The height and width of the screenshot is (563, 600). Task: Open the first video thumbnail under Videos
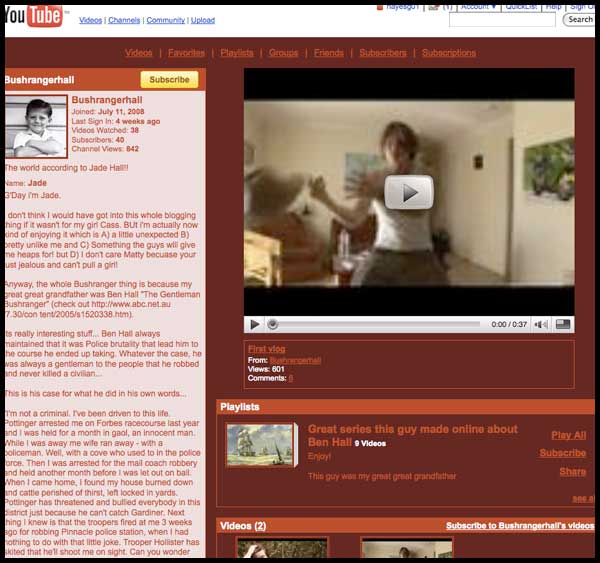point(283,549)
